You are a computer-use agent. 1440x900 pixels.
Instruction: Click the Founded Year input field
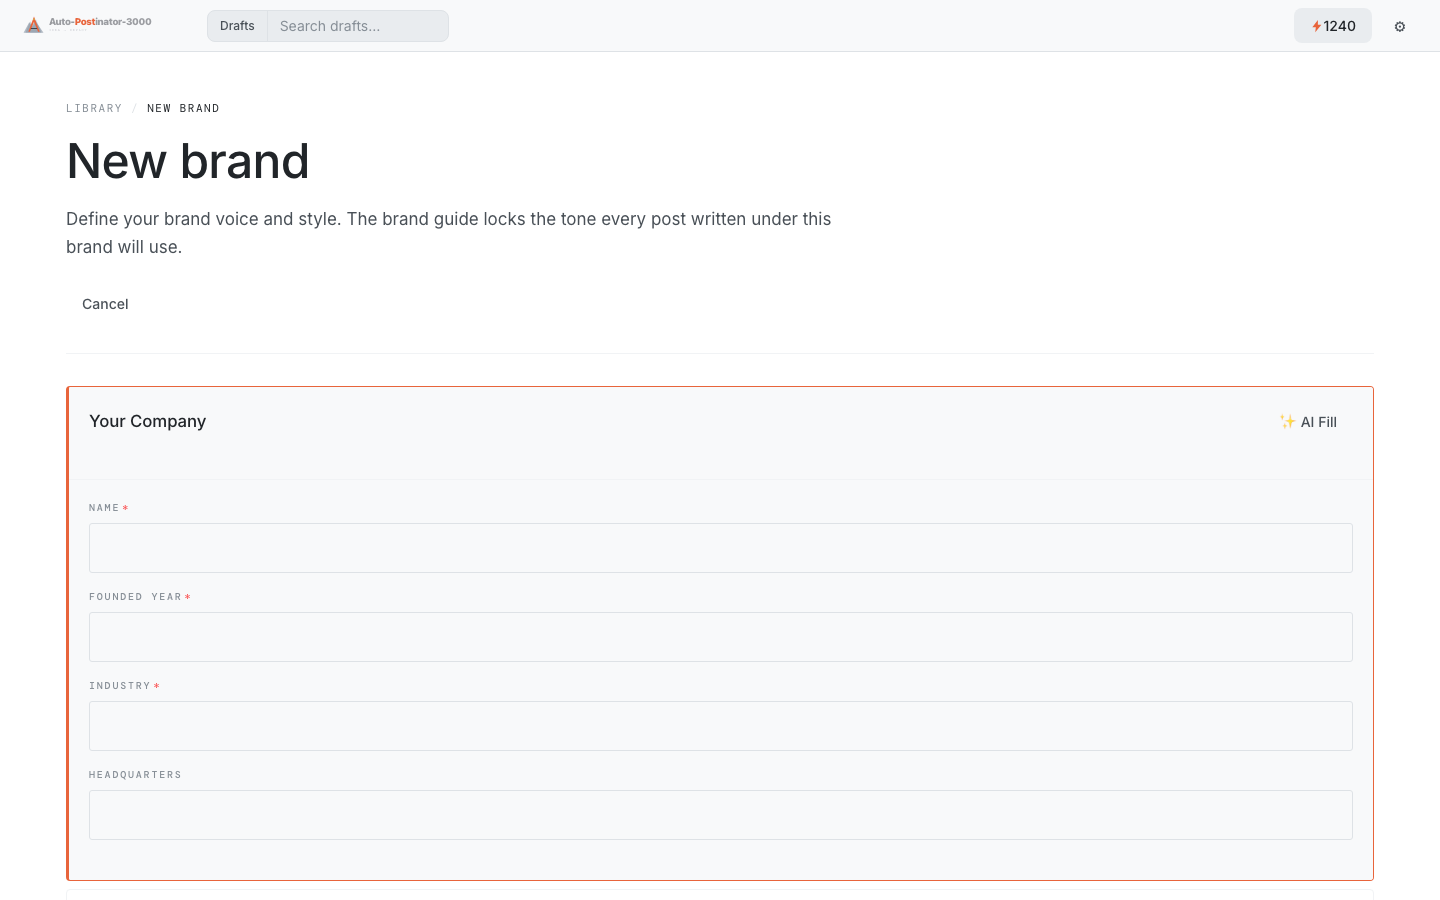click(721, 637)
